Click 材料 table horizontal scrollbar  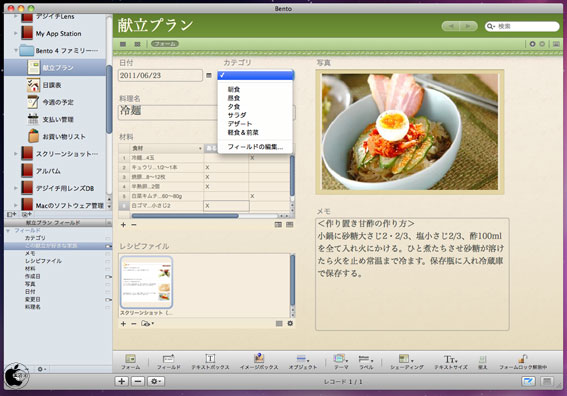[185, 216]
